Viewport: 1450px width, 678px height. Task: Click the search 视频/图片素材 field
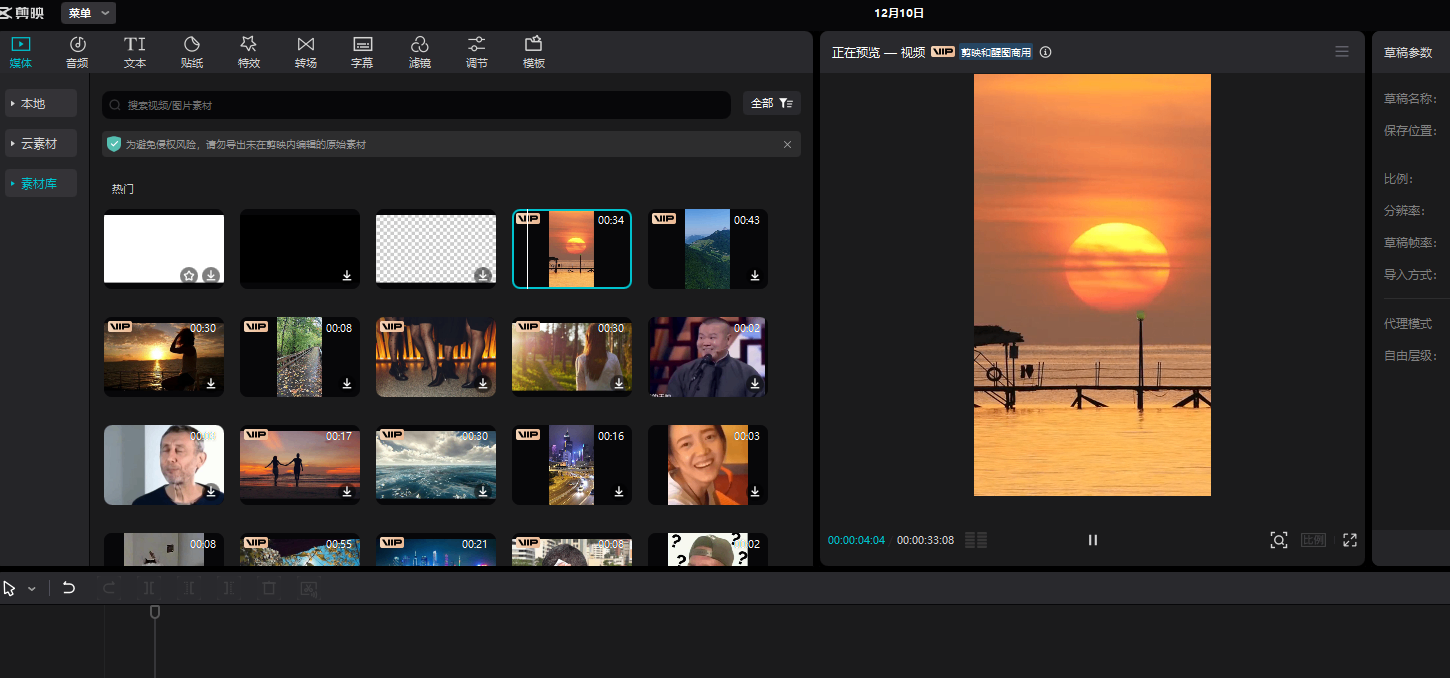[416, 105]
